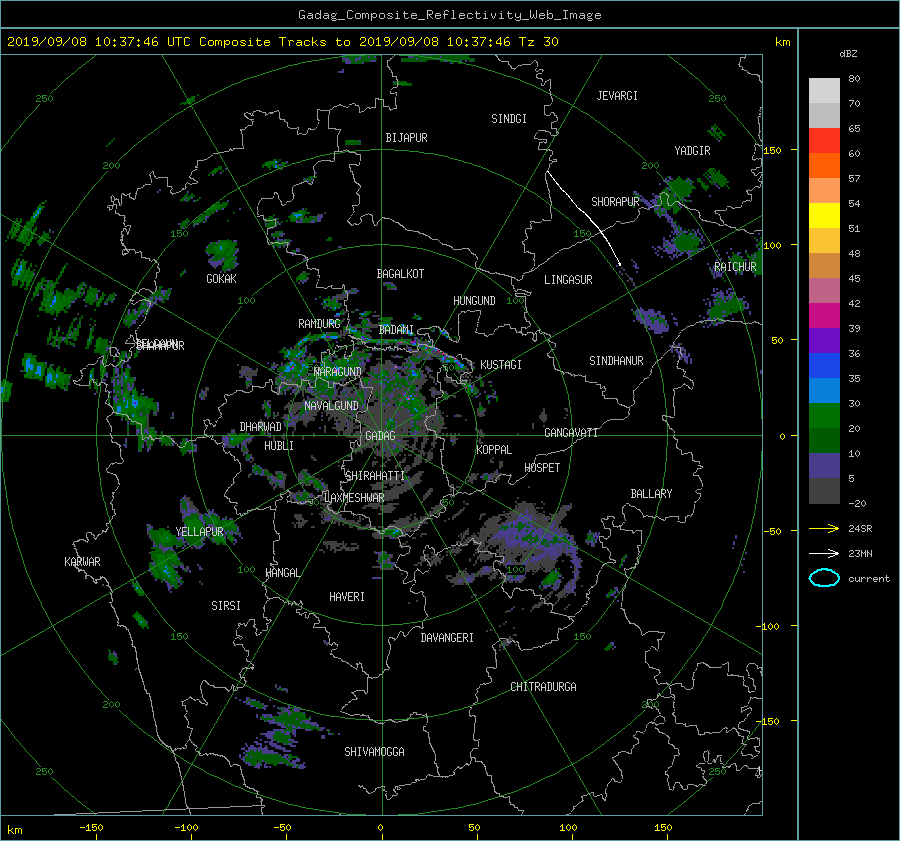
Task: Select the yellow 51 dBZ color swatch
Action: tap(824, 216)
